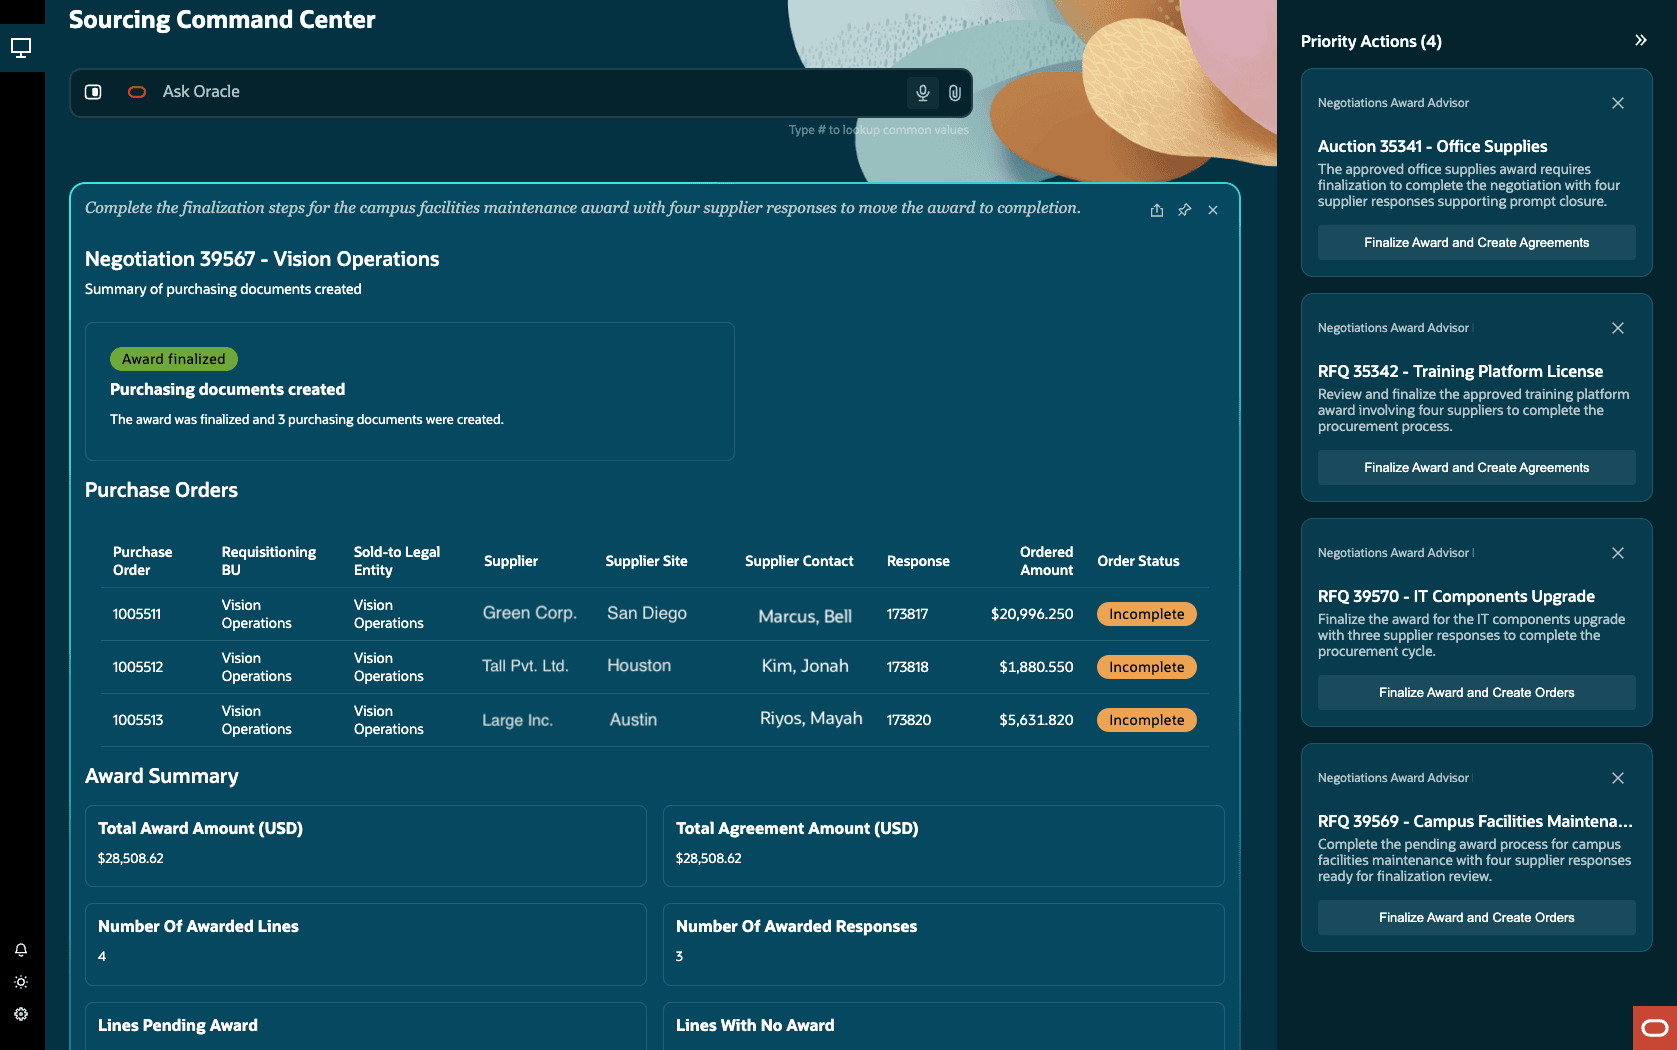The image size is (1677, 1050).
Task: Toggle the brightness theme icon
Action: 21,982
